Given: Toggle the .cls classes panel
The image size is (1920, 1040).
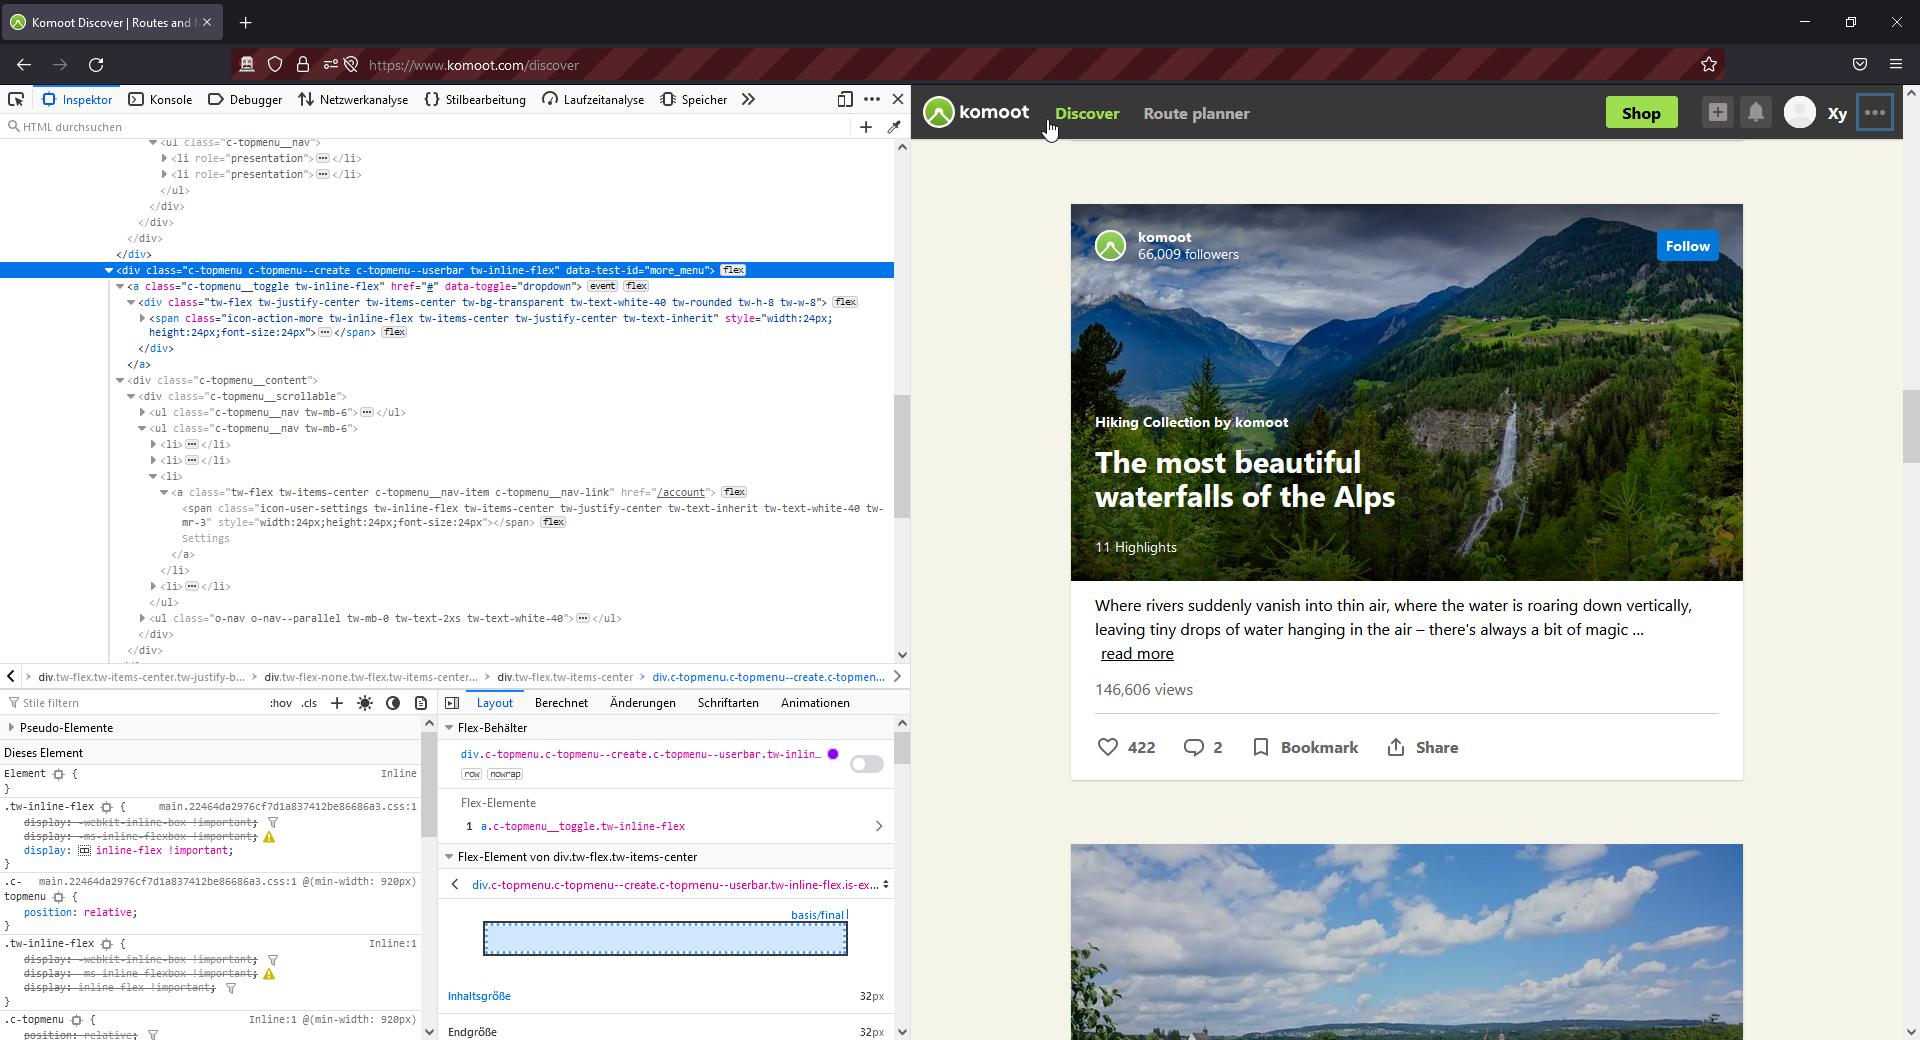Looking at the screenshot, I should coord(309,703).
